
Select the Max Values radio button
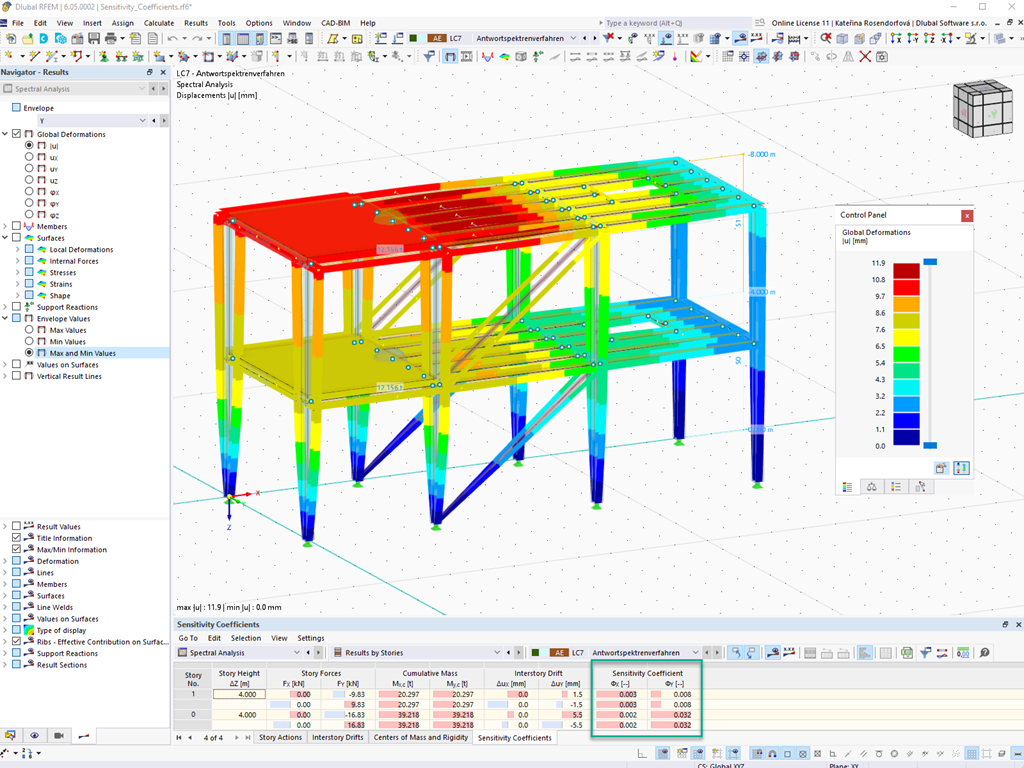(29, 330)
